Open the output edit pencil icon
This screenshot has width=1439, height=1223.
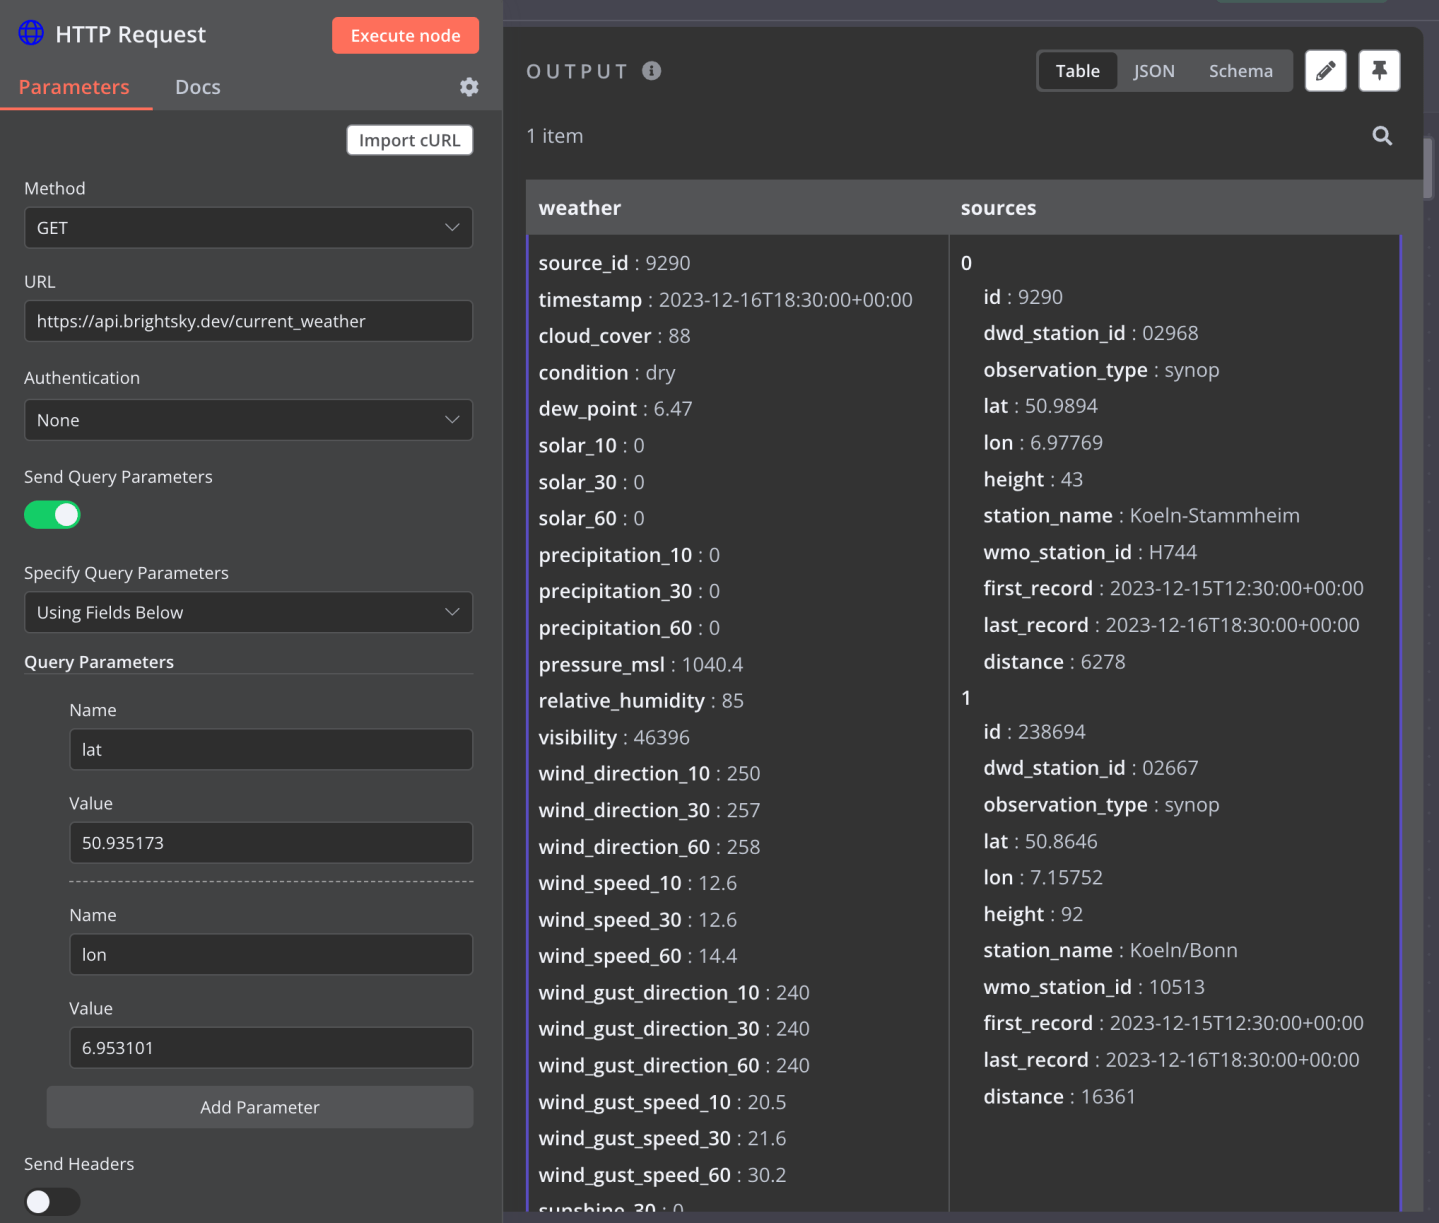1326,70
